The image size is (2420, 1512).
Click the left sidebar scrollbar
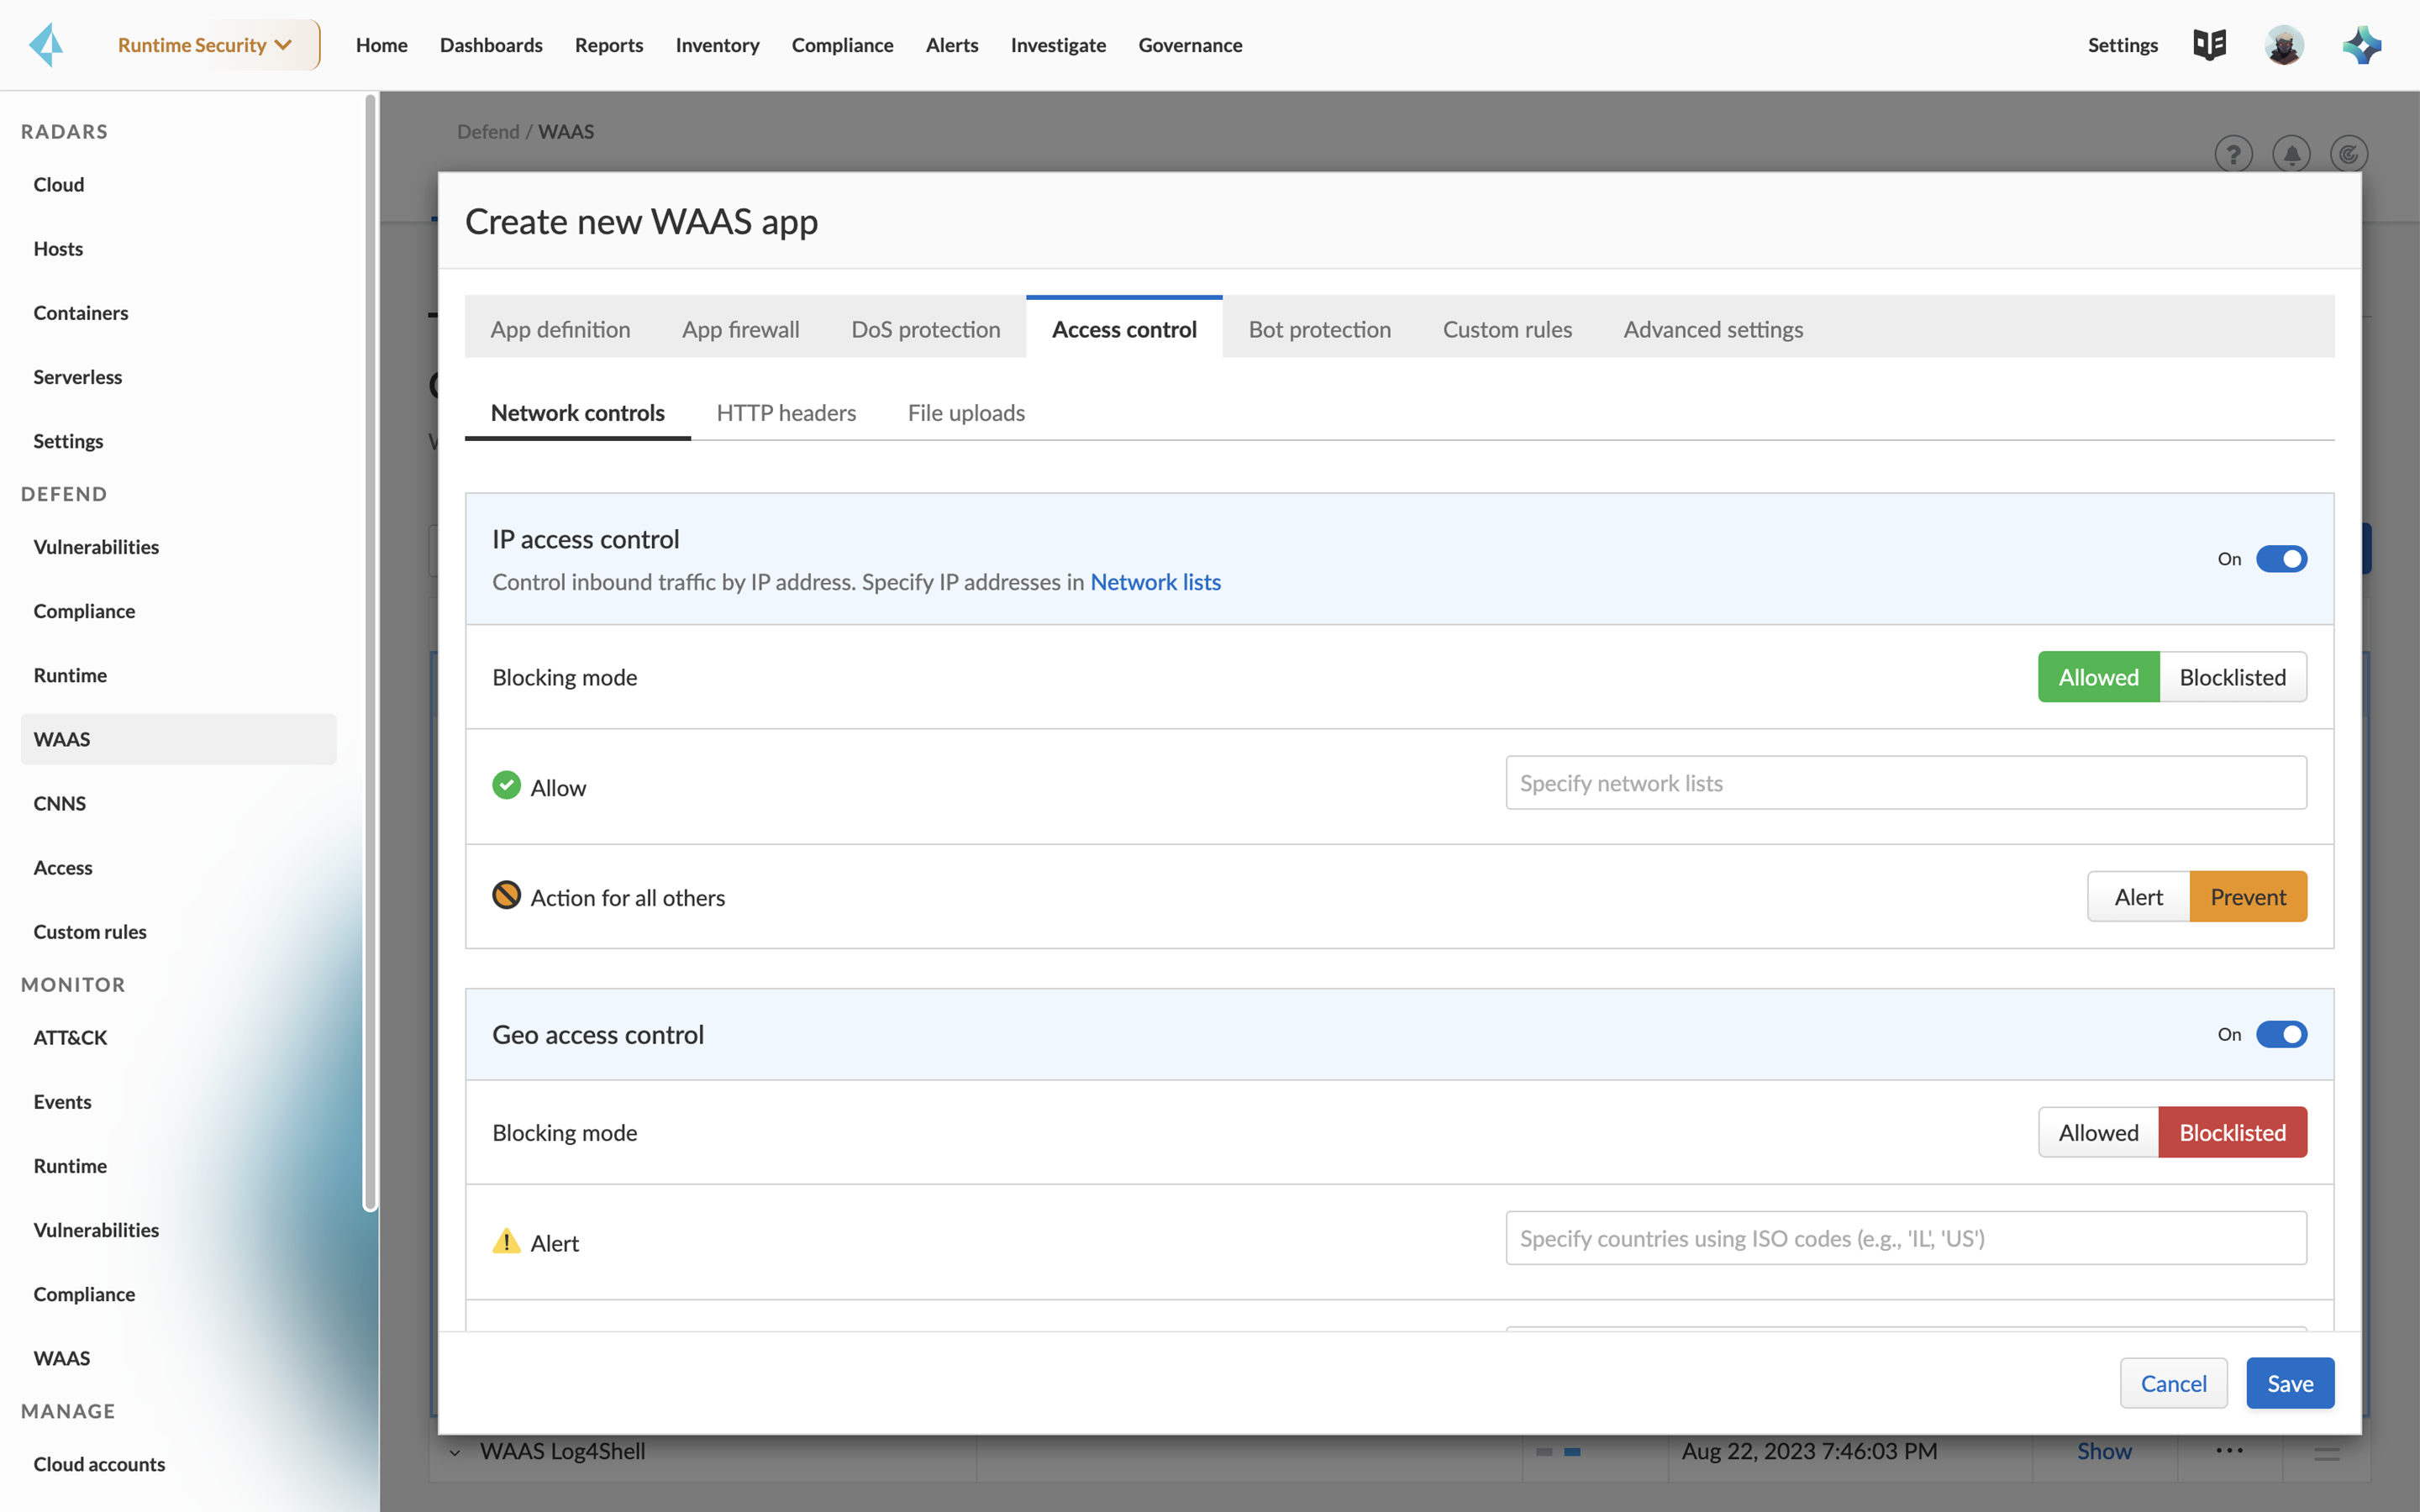(x=370, y=650)
